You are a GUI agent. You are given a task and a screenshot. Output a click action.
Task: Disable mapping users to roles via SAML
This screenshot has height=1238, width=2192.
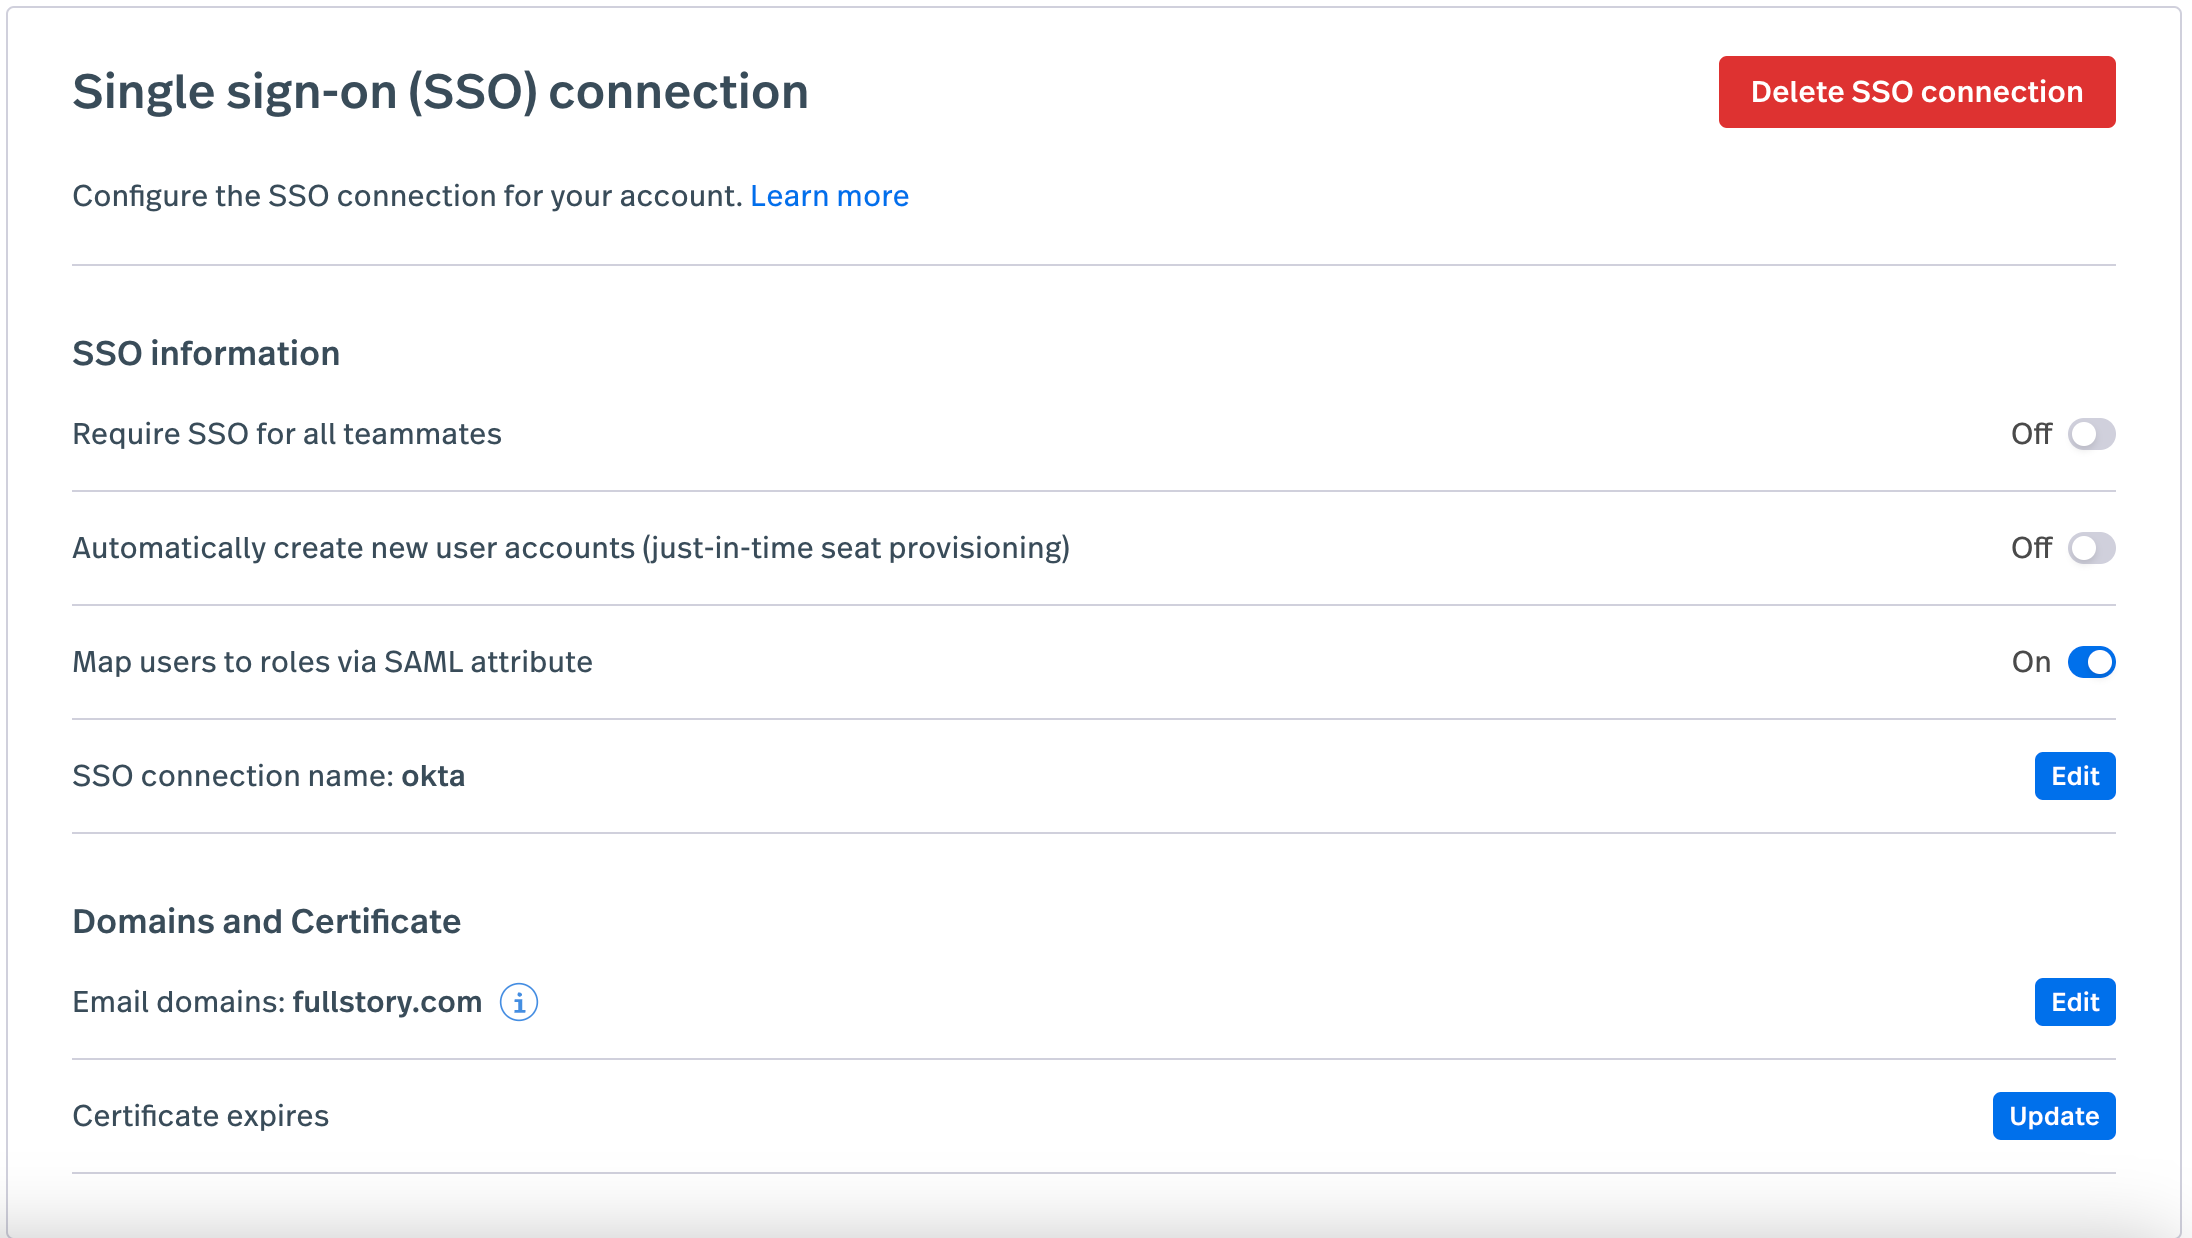coord(2092,661)
